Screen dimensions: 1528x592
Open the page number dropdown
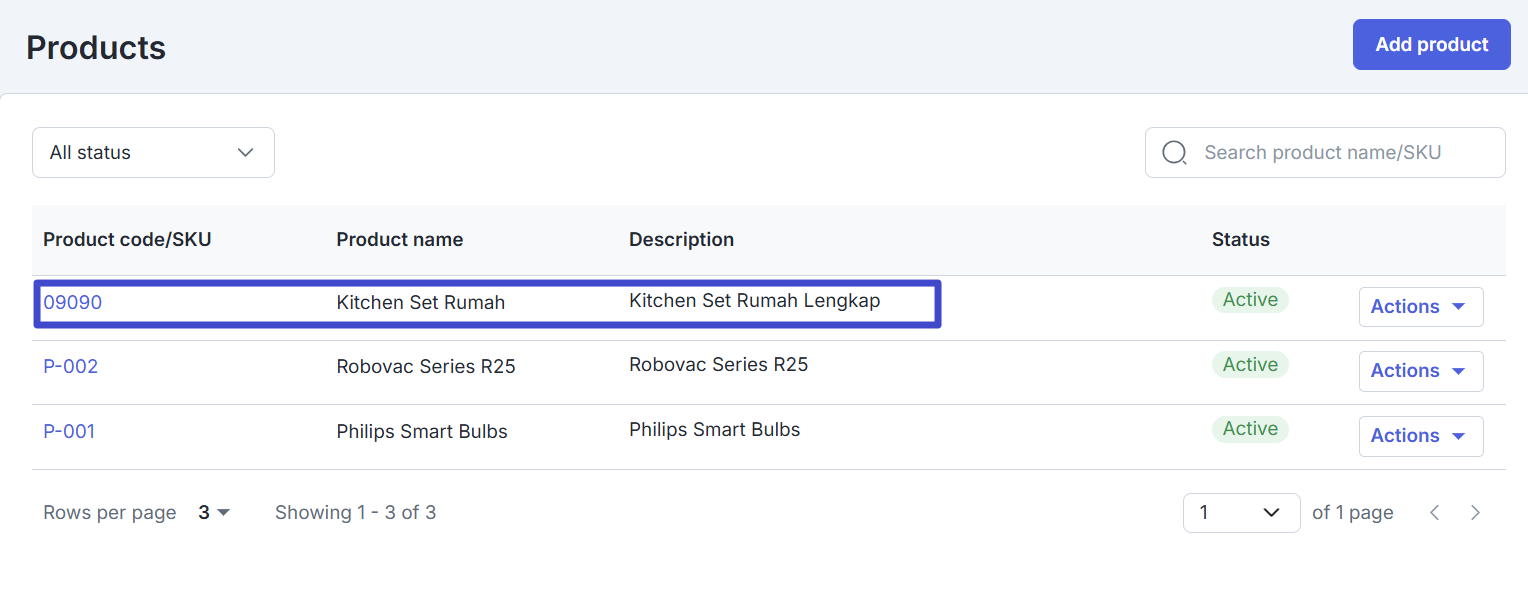[x=1241, y=513]
